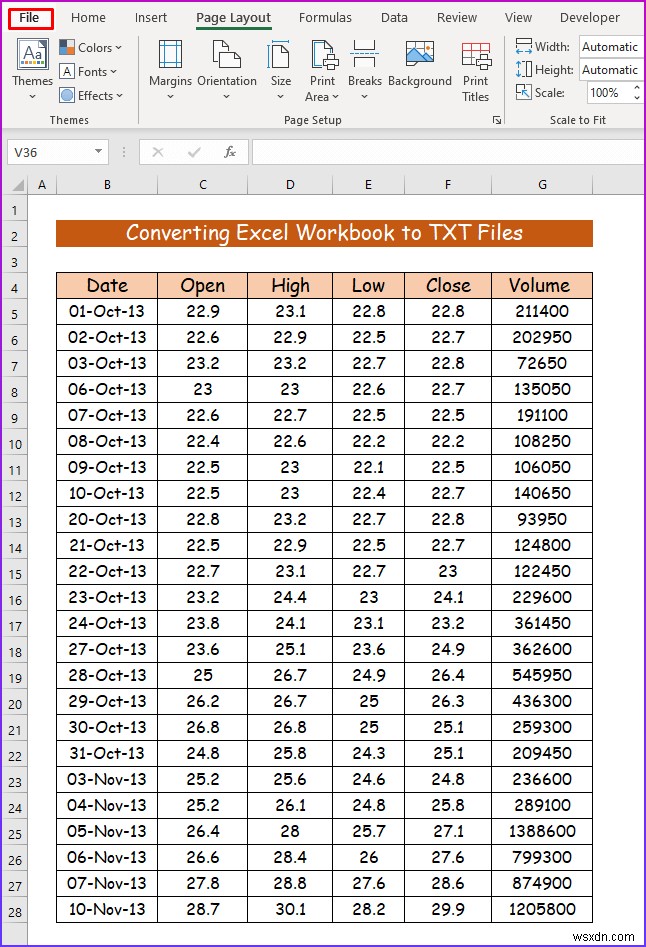This screenshot has width=646, height=947.
Task: Open the Data tab
Action: pyautogui.click(x=394, y=18)
